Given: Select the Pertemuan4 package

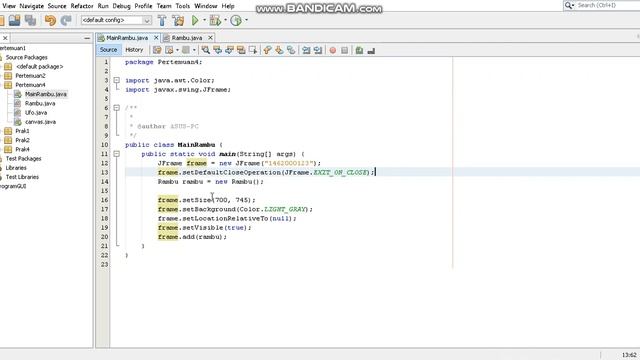Looking at the screenshot, I should tap(30, 85).
